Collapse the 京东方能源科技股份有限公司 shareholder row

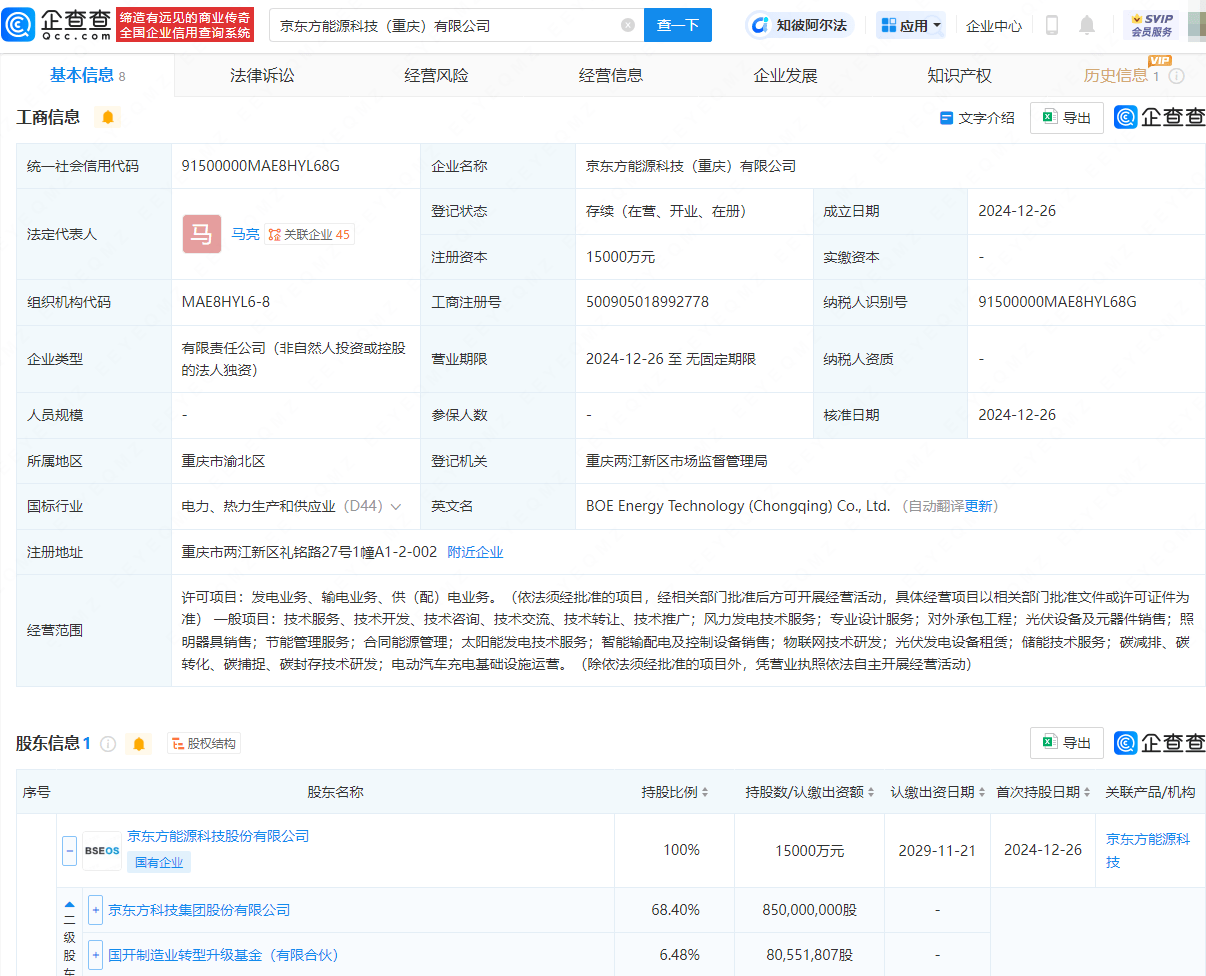(x=70, y=851)
